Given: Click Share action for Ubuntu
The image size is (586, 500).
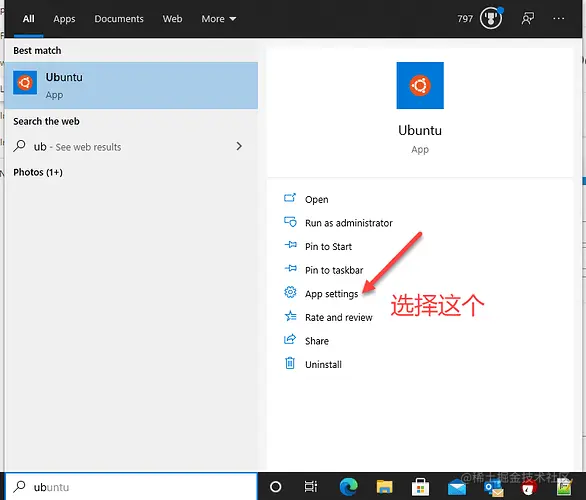Looking at the screenshot, I should (317, 341).
